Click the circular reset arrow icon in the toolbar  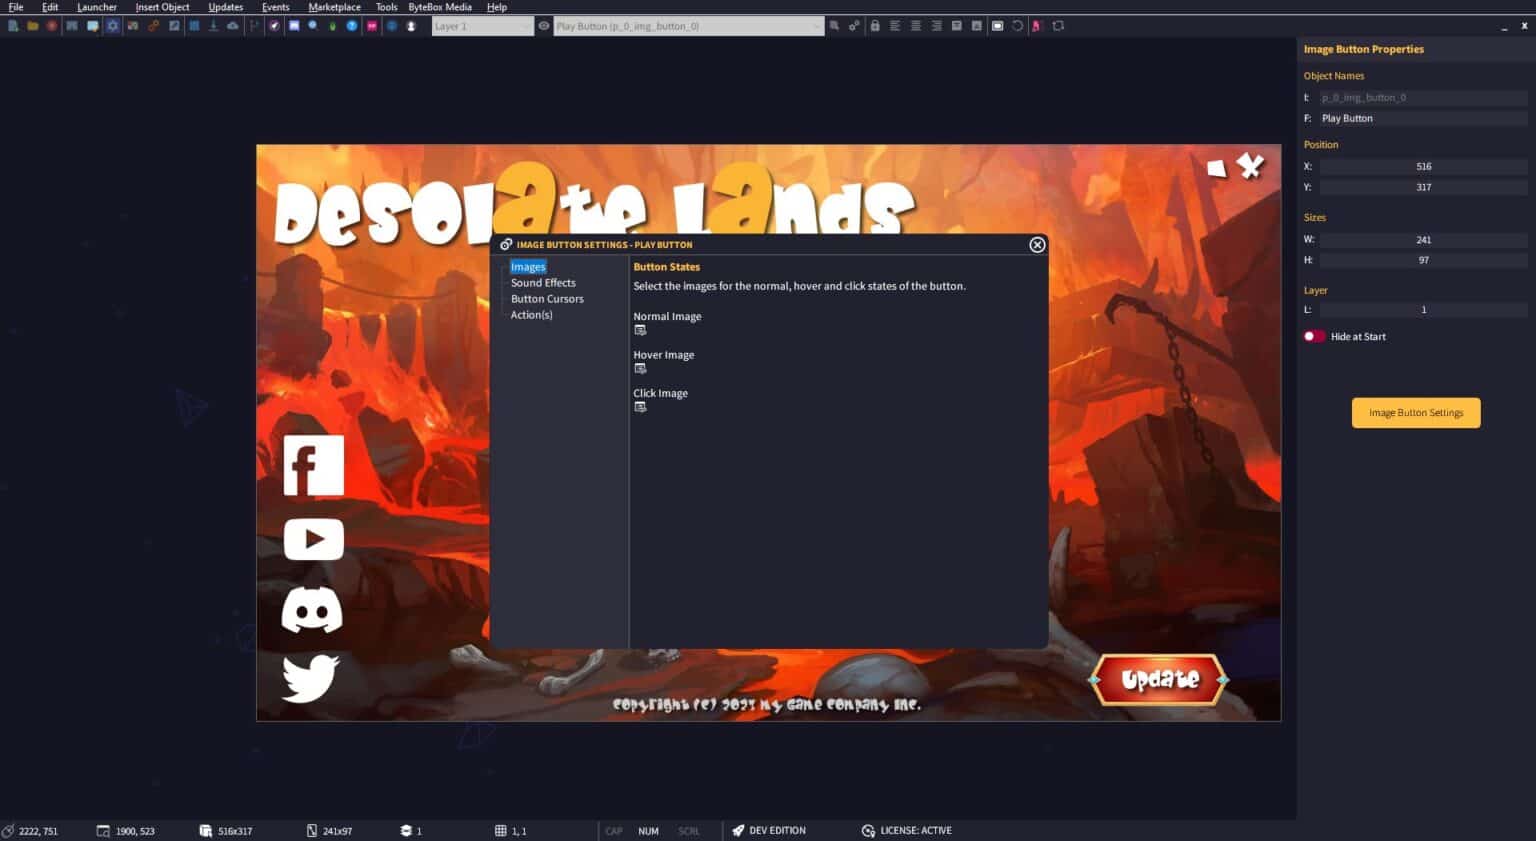tap(1019, 26)
